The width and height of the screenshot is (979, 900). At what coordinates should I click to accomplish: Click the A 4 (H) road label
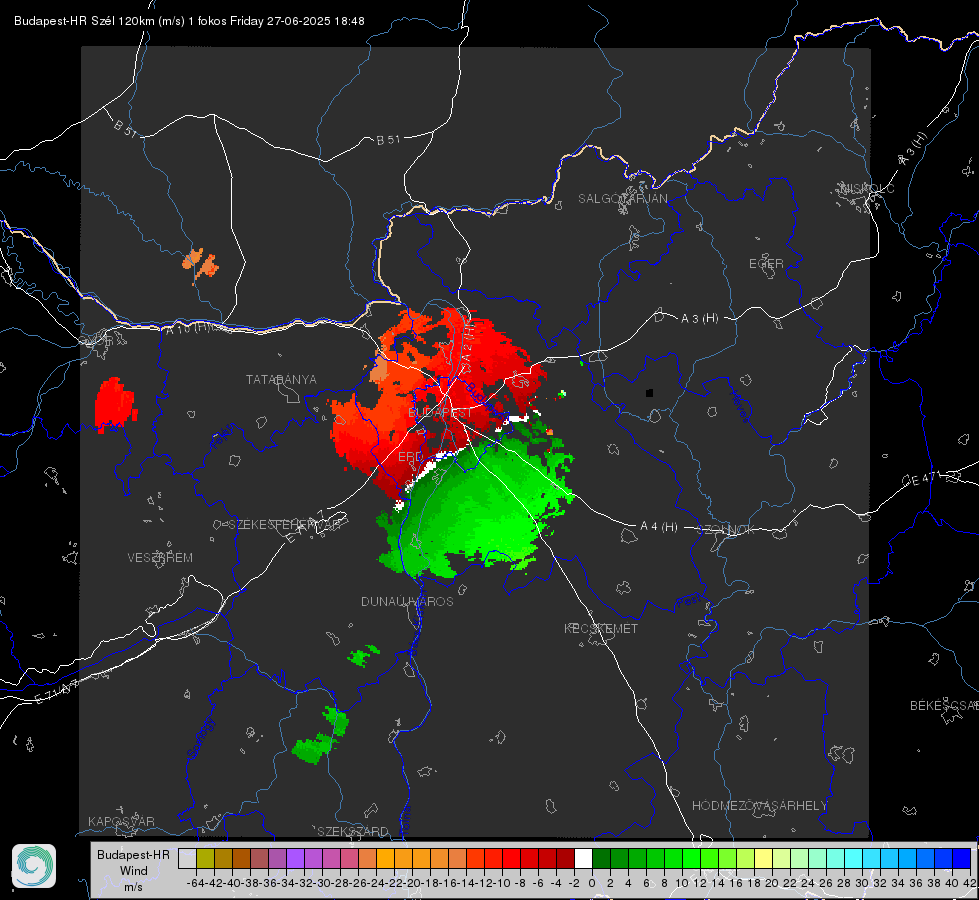pos(659,527)
